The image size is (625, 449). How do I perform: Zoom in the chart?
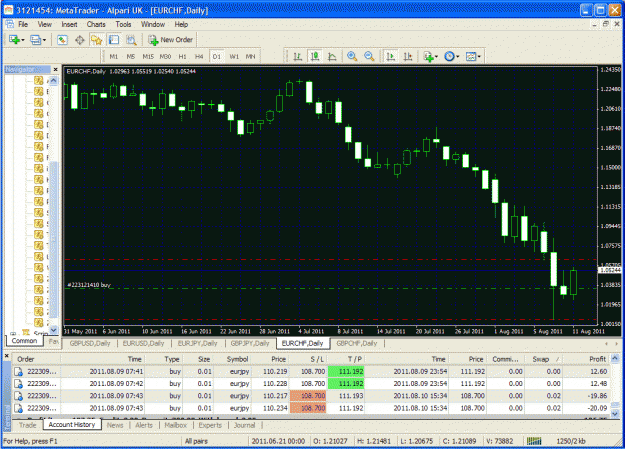[x=352, y=57]
